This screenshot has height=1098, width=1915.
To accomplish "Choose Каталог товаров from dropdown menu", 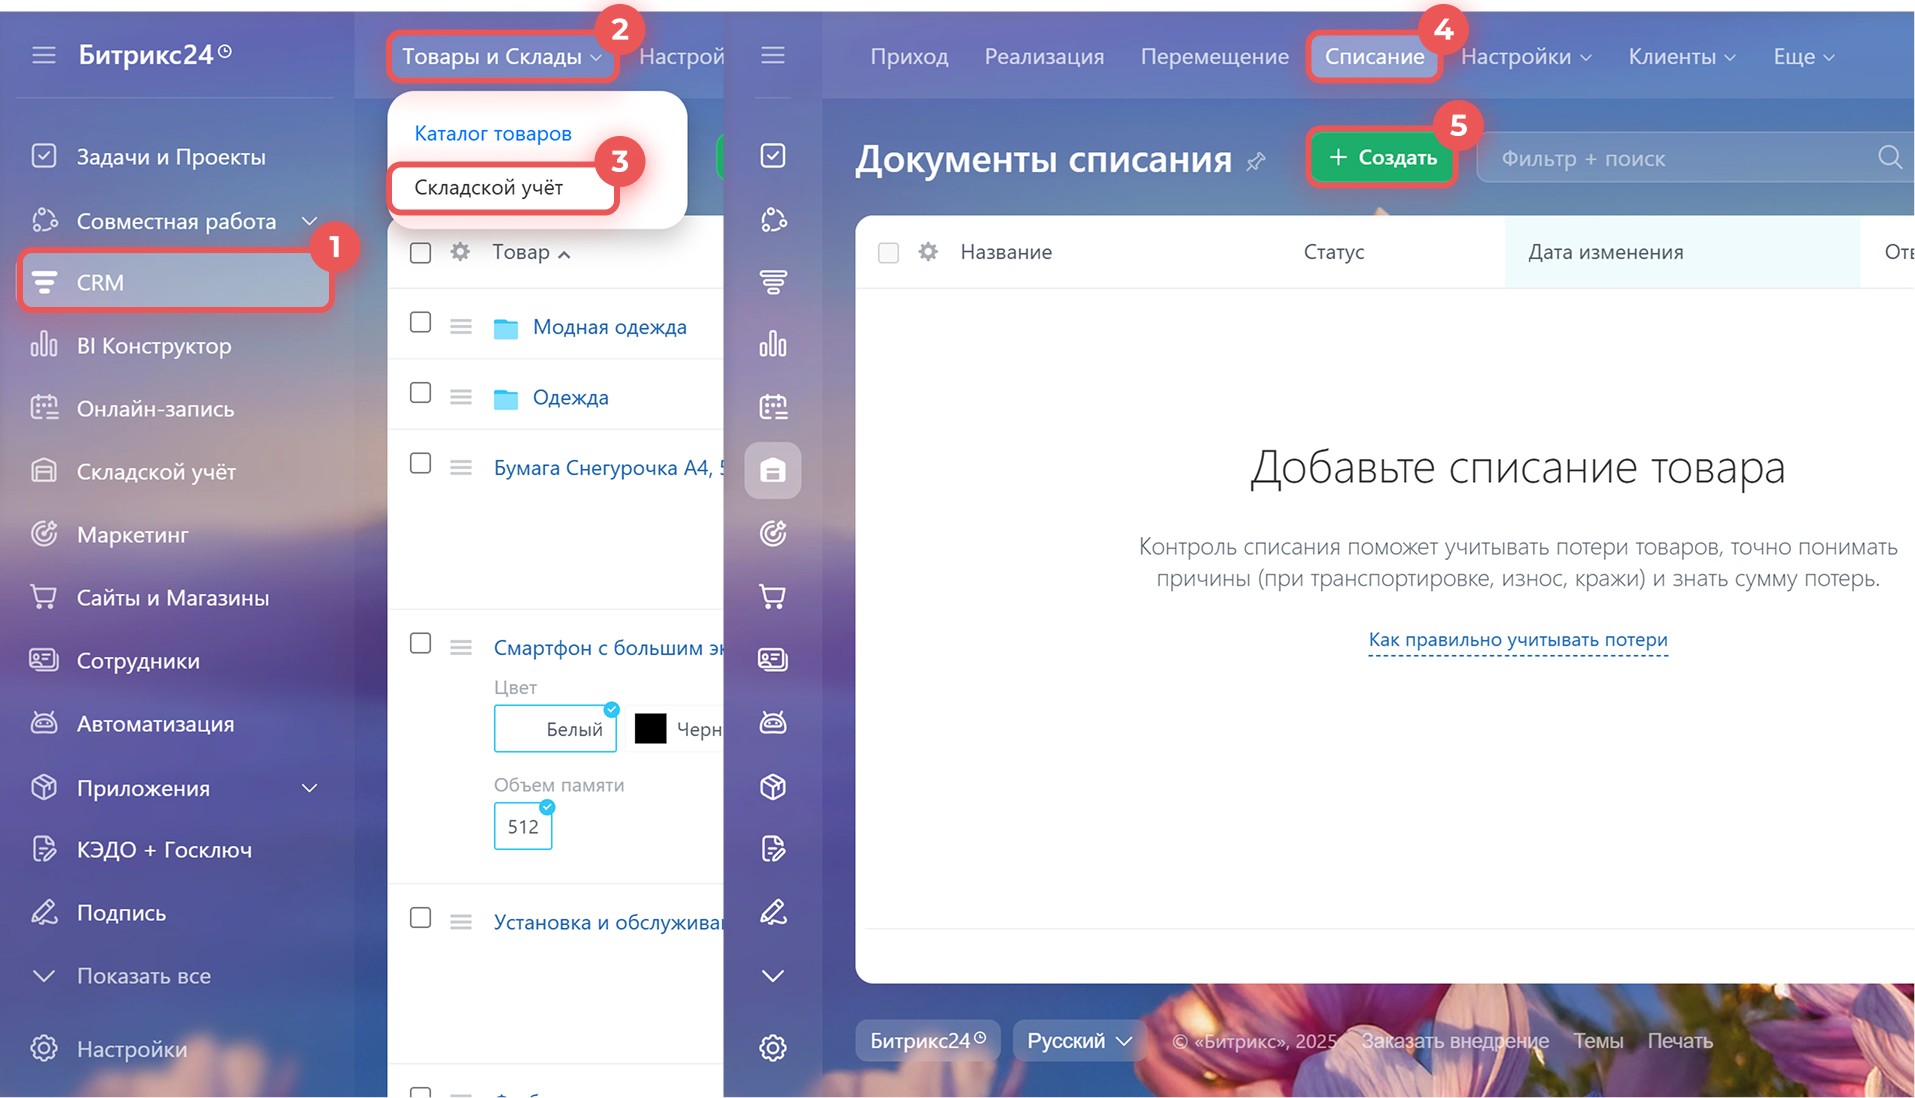I will pyautogui.click(x=493, y=133).
